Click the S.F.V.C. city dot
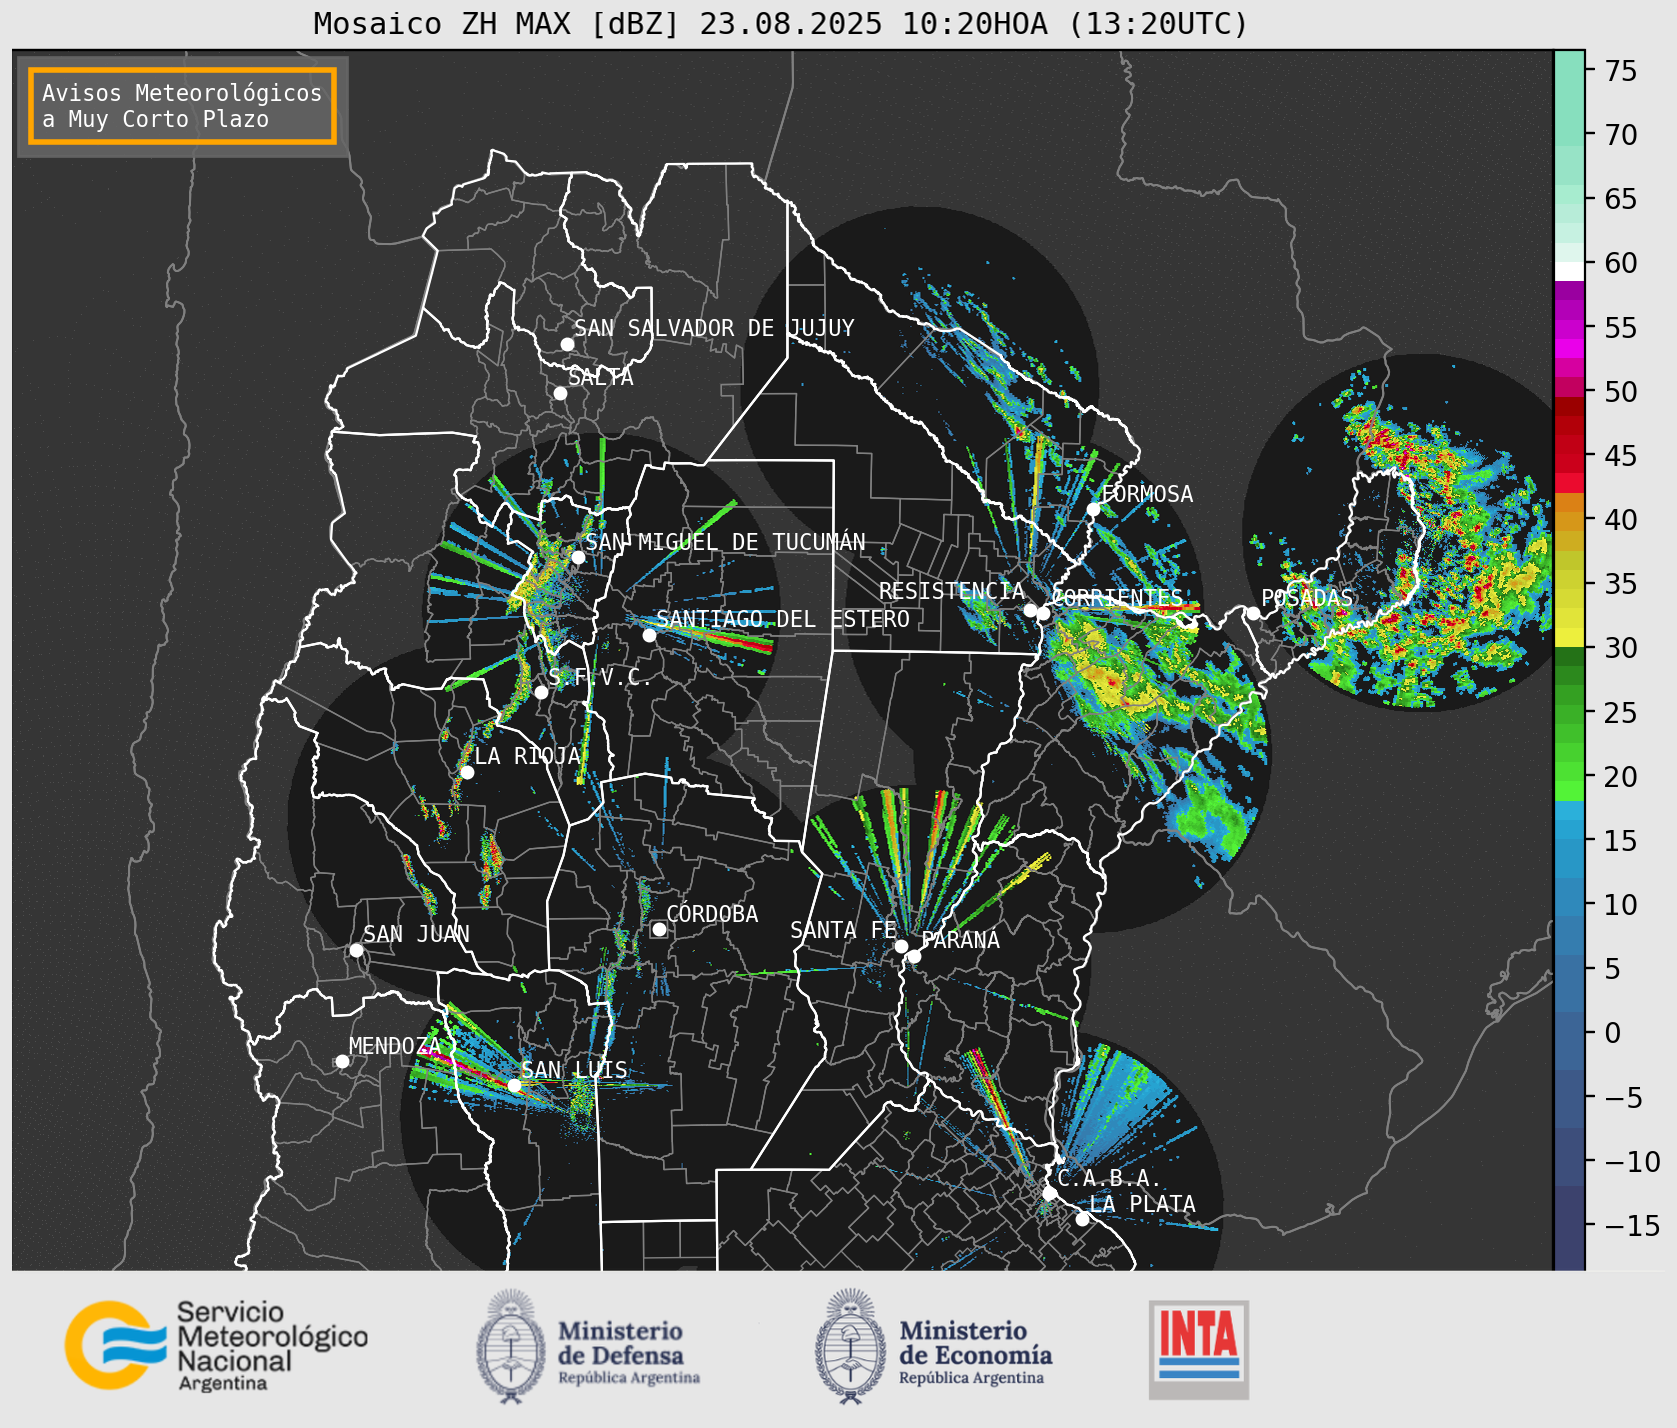The width and height of the screenshot is (1677, 1428). click(x=541, y=692)
